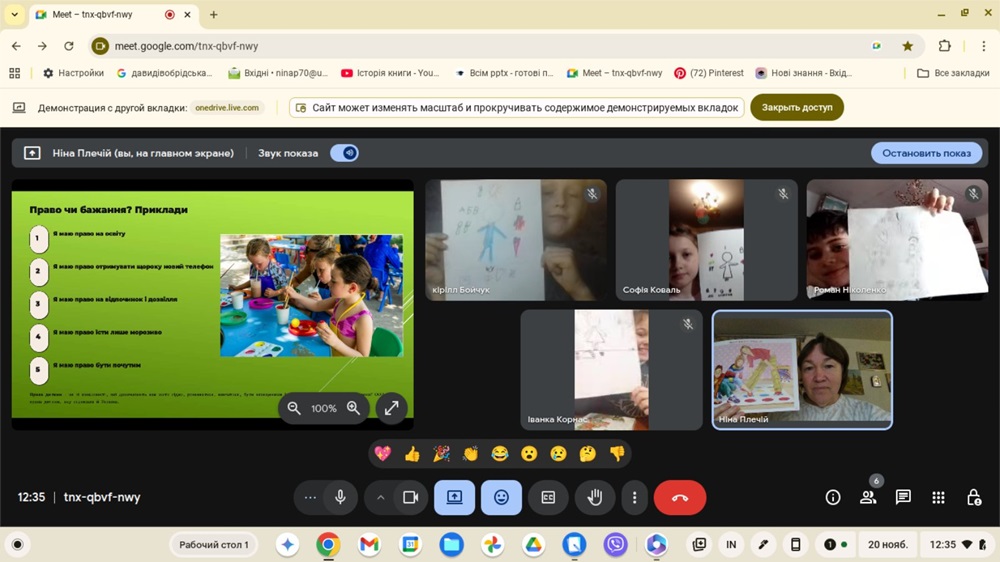The width and height of the screenshot is (1000, 562).
Task: Open the in-call chat panel
Action: (903, 497)
